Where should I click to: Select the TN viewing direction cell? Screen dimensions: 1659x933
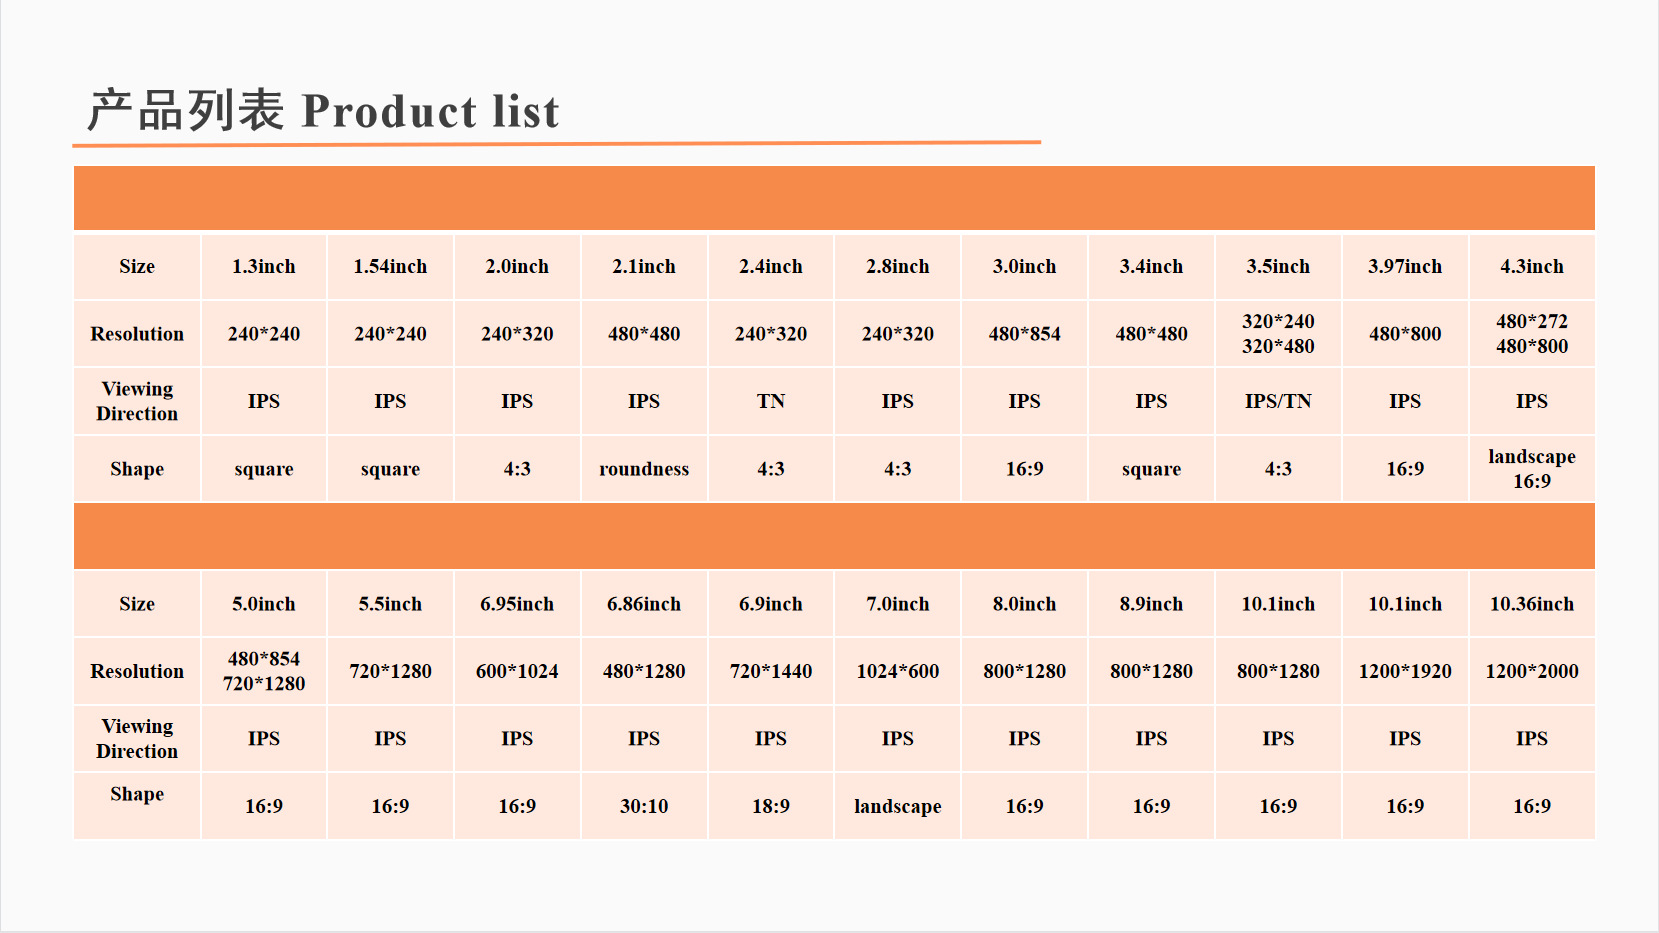pyautogui.click(x=771, y=401)
